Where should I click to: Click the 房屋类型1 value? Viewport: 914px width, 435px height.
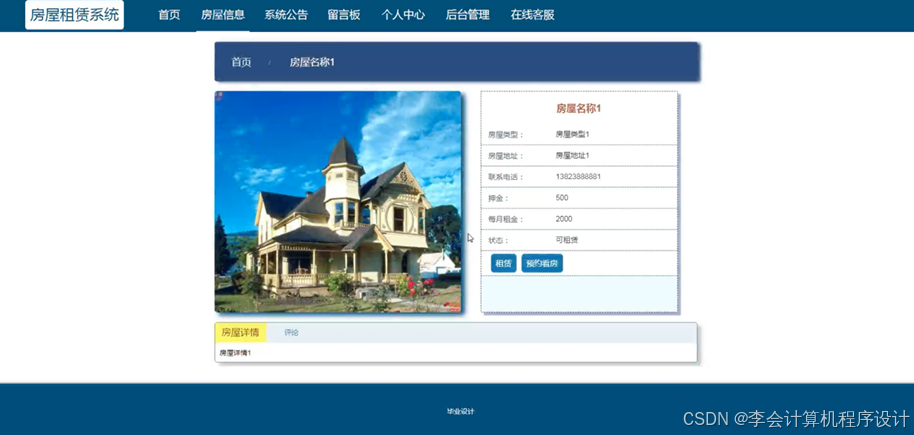click(x=572, y=134)
